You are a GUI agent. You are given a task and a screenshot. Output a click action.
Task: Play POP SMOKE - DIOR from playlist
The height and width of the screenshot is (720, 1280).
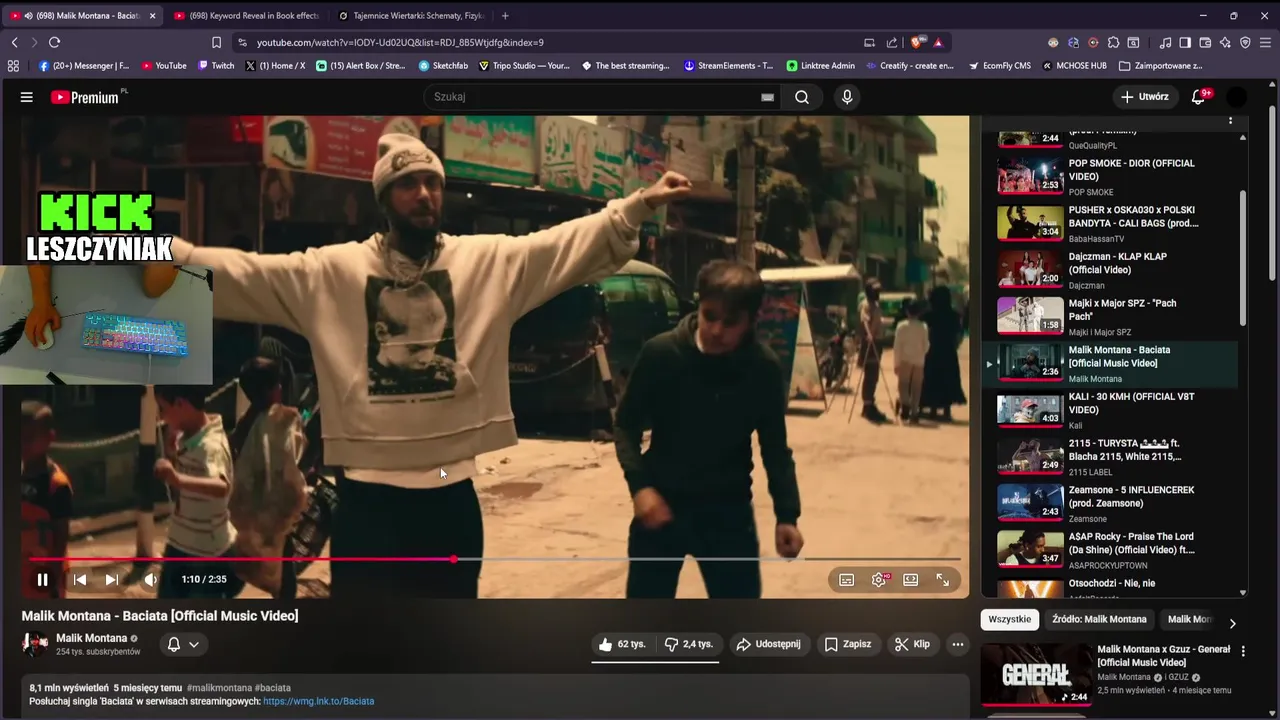1110,176
